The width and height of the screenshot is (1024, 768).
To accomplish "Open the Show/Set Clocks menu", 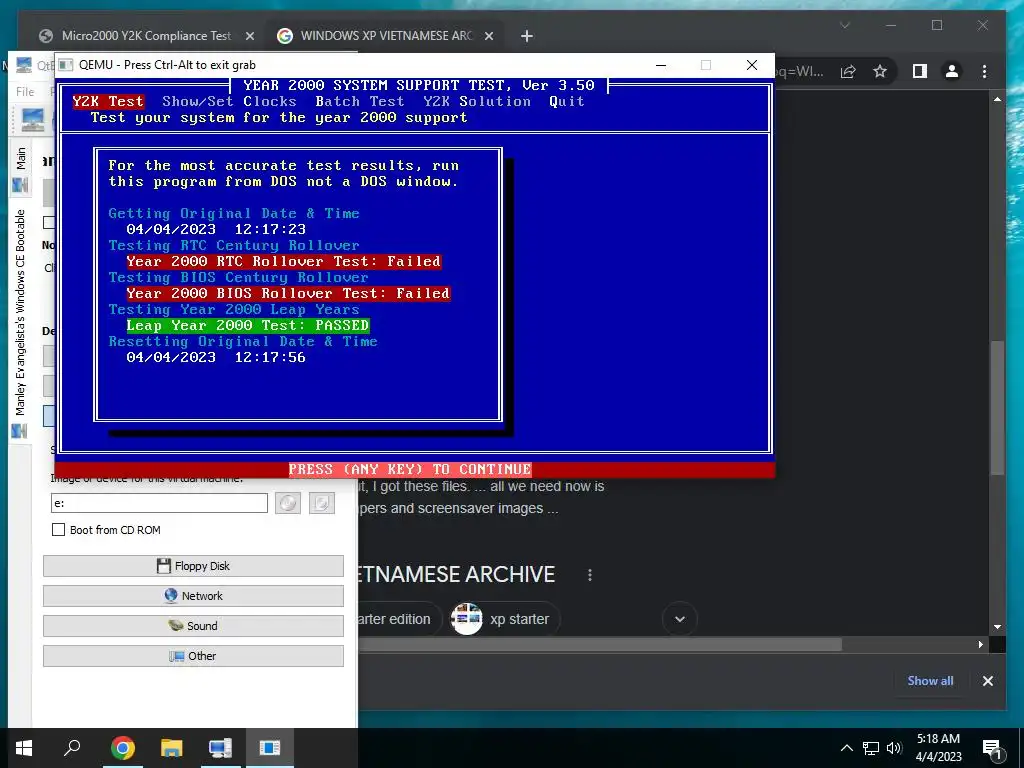I will [229, 101].
